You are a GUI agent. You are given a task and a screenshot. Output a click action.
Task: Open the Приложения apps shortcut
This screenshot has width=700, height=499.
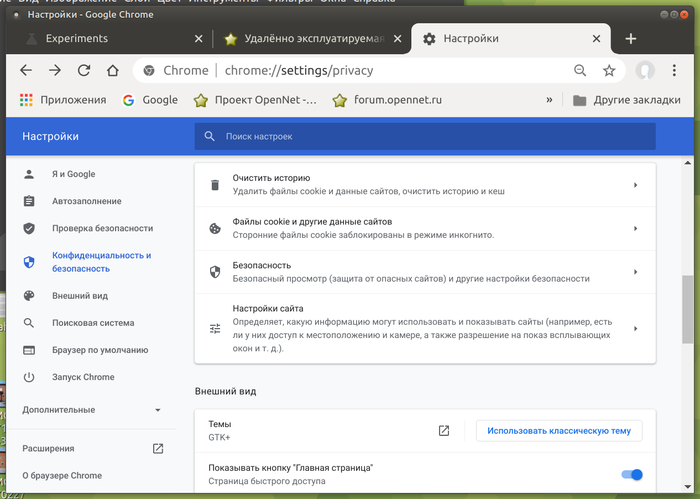[63, 100]
